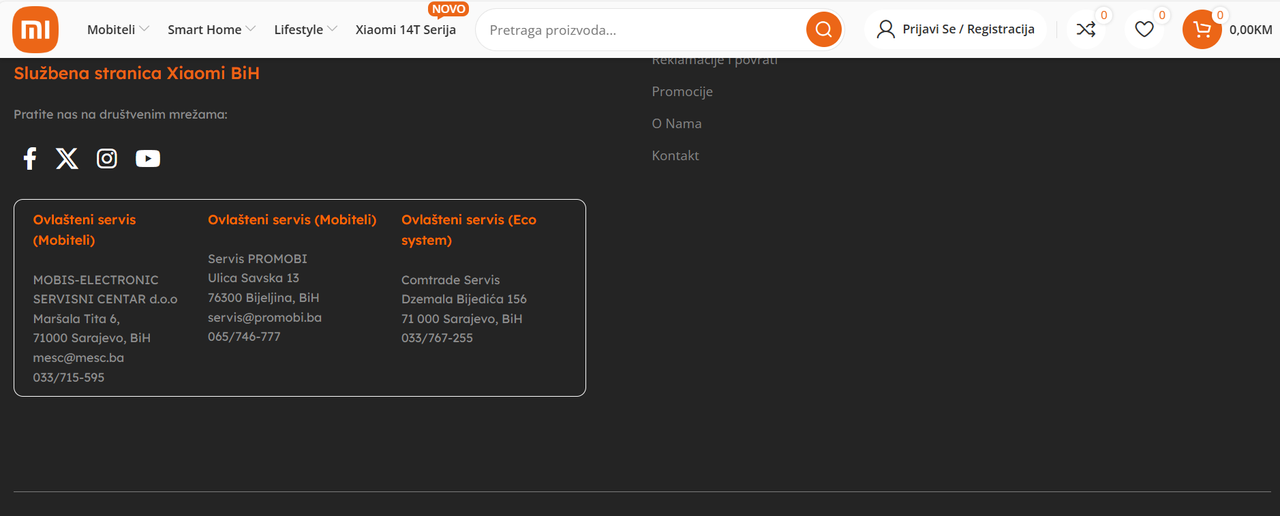The height and width of the screenshot is (516, 1280).
Task: Click the servis@promobi.ba email address
Action: coord(265,317)
